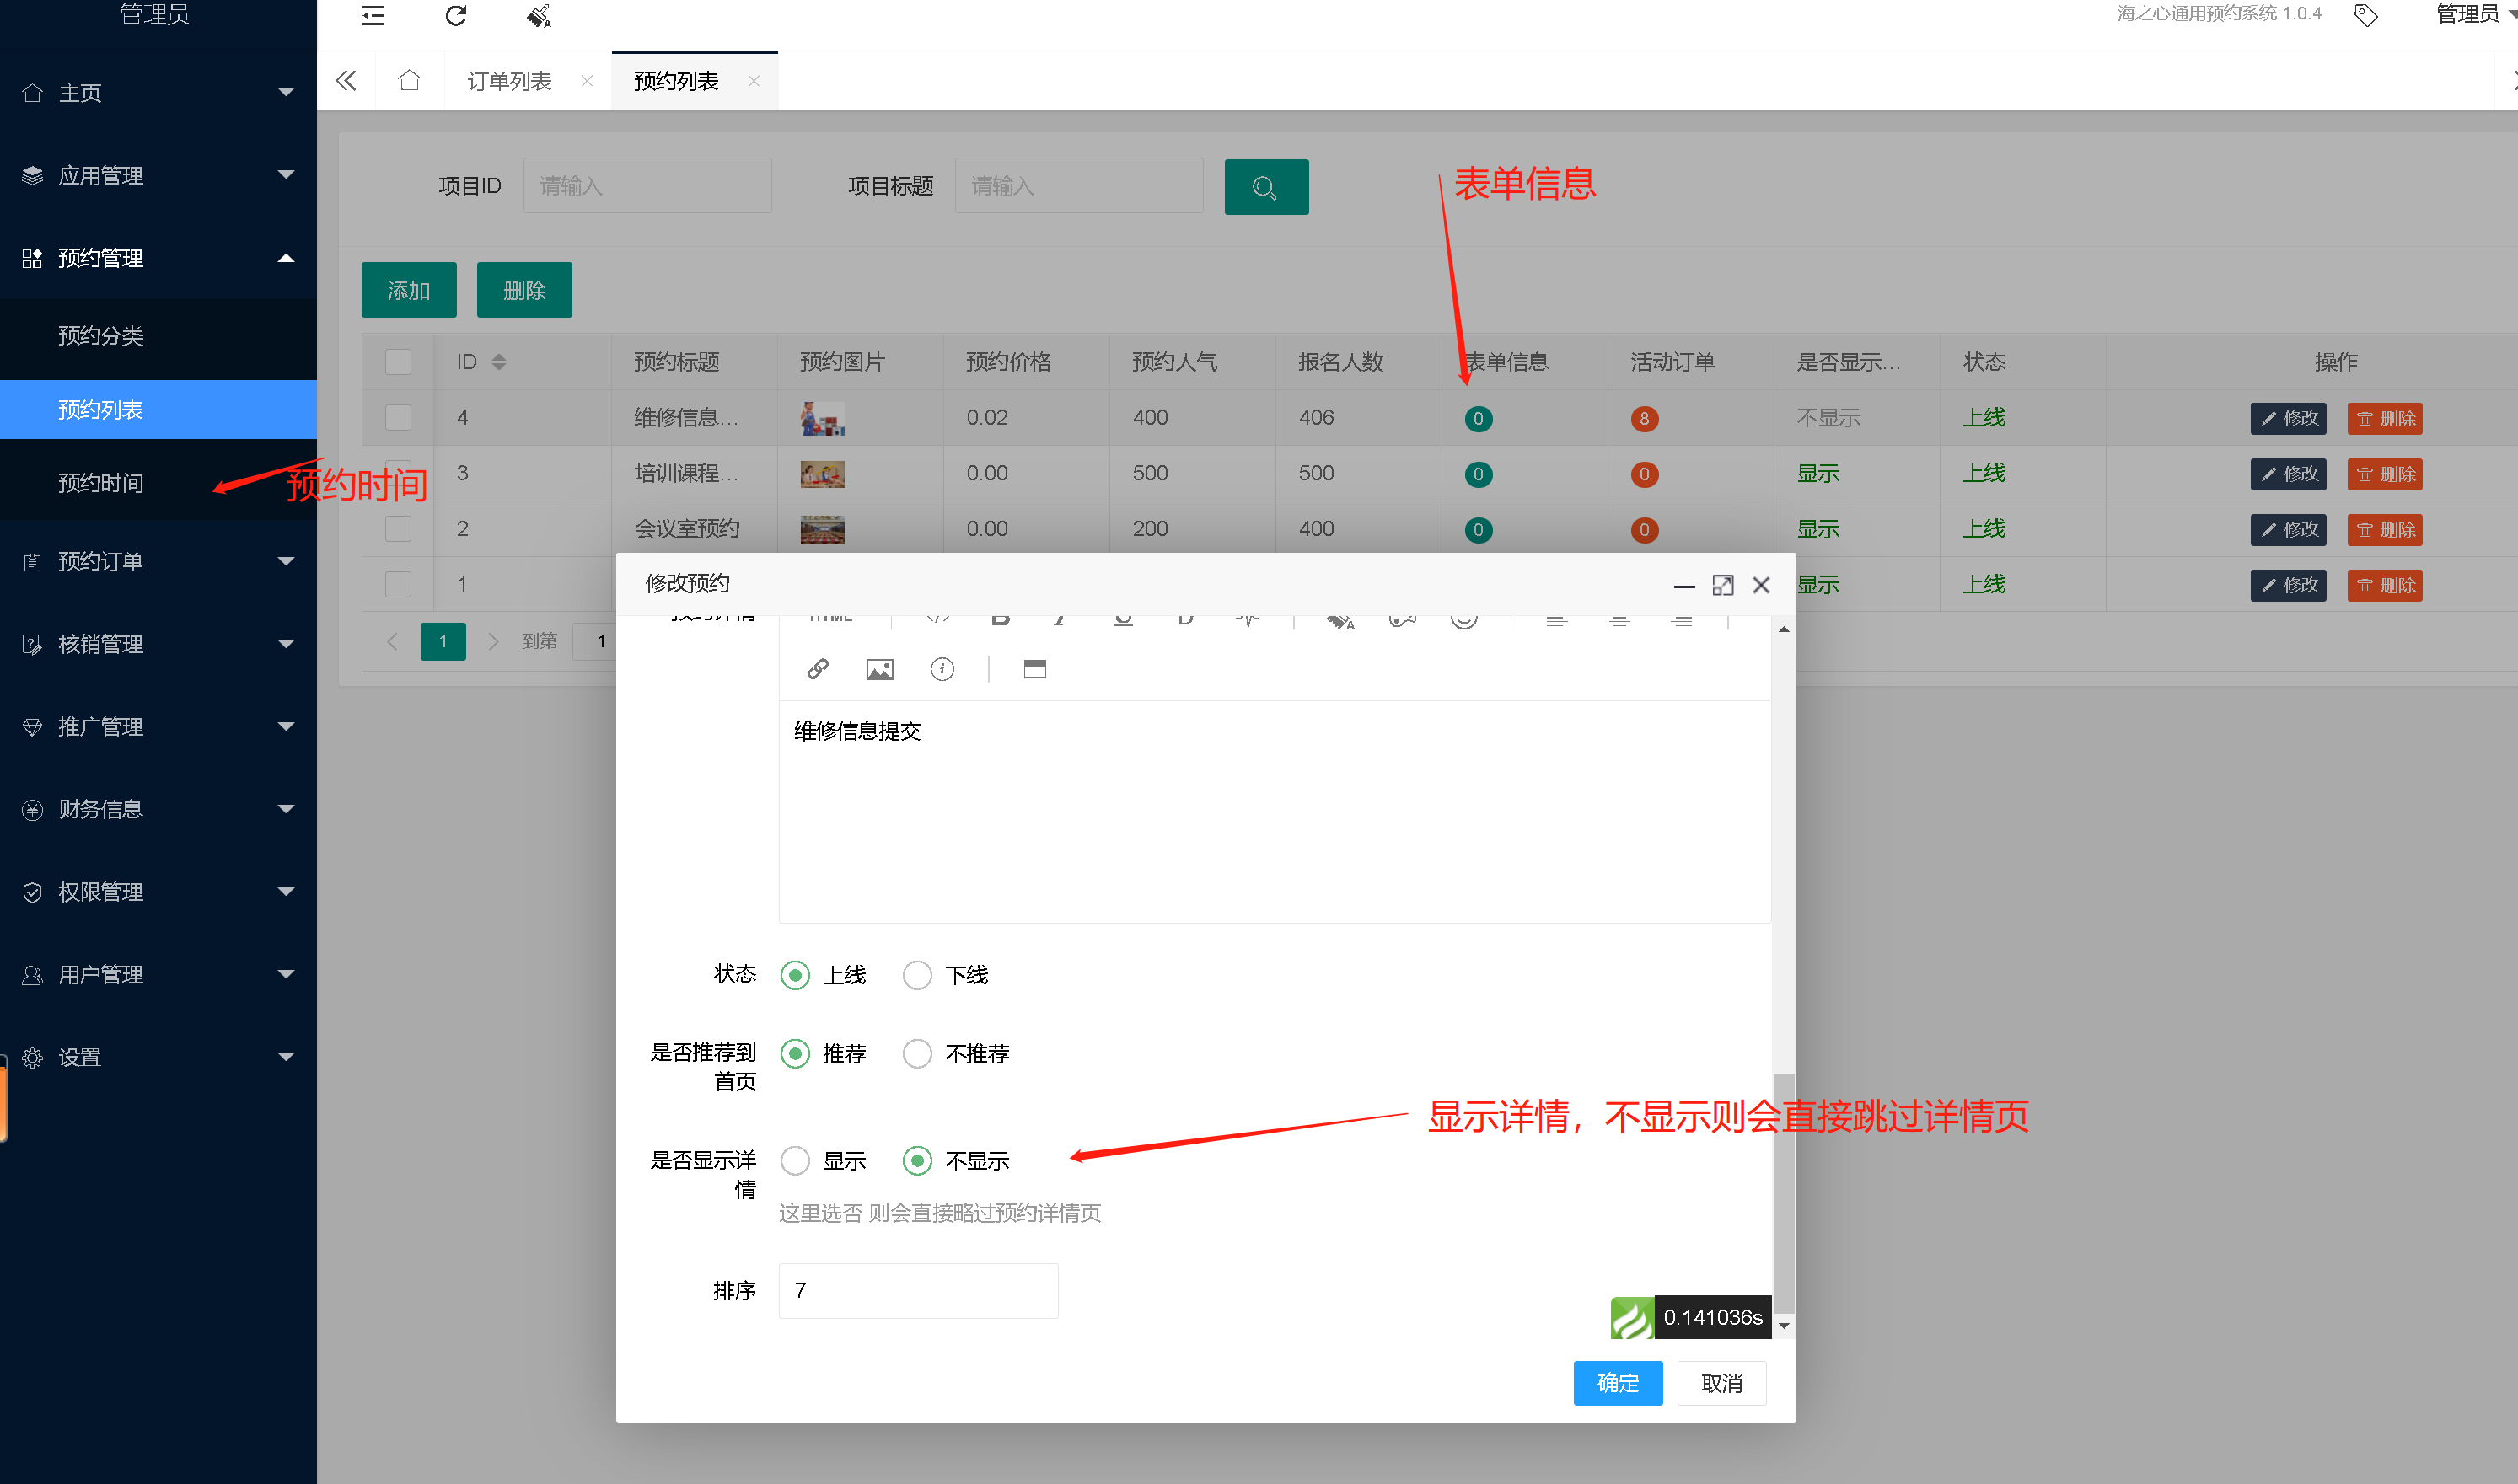The height and width of the screenshot is (1484, 2518).
Task: Focus the 项目标题 input field
Action: pos(1079,186)
